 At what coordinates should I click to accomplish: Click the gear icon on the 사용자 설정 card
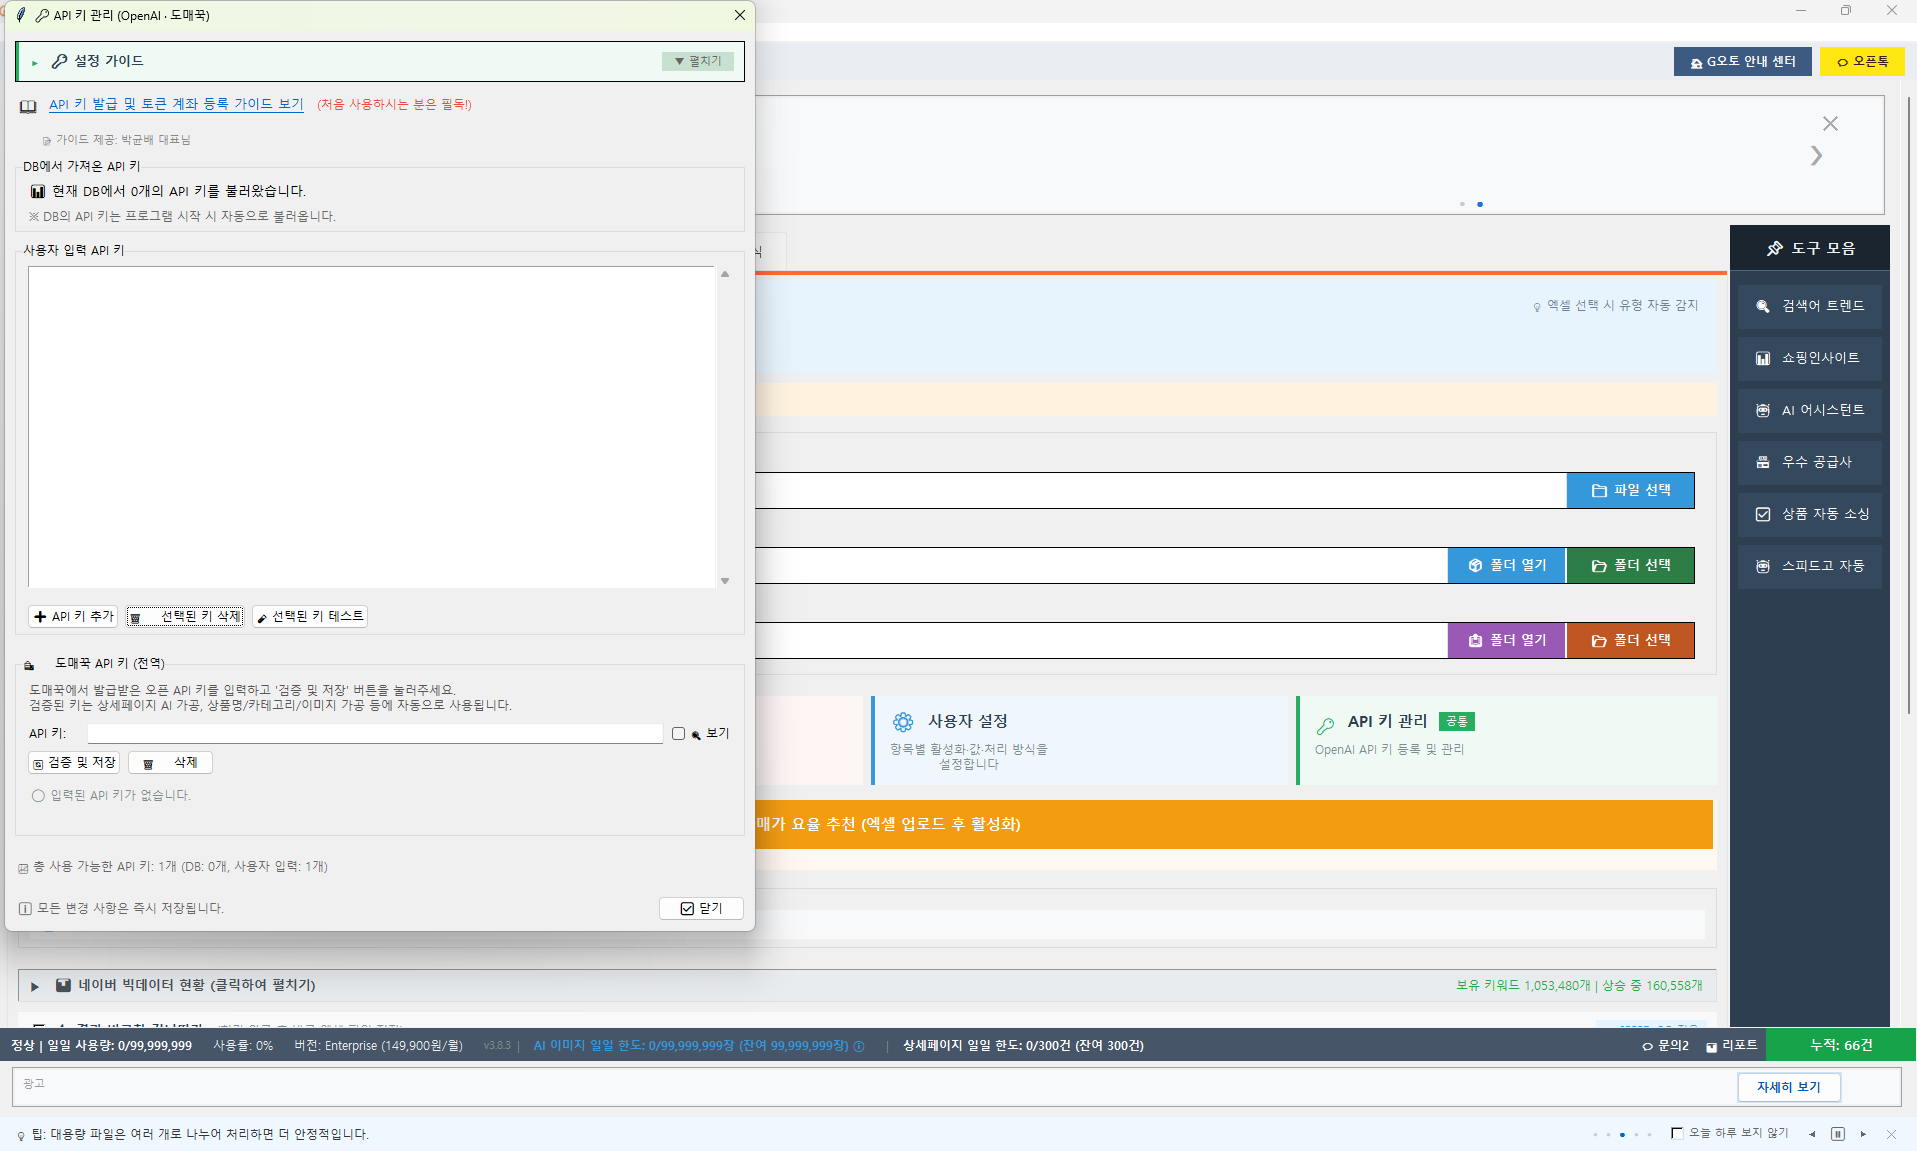(903, 722)
